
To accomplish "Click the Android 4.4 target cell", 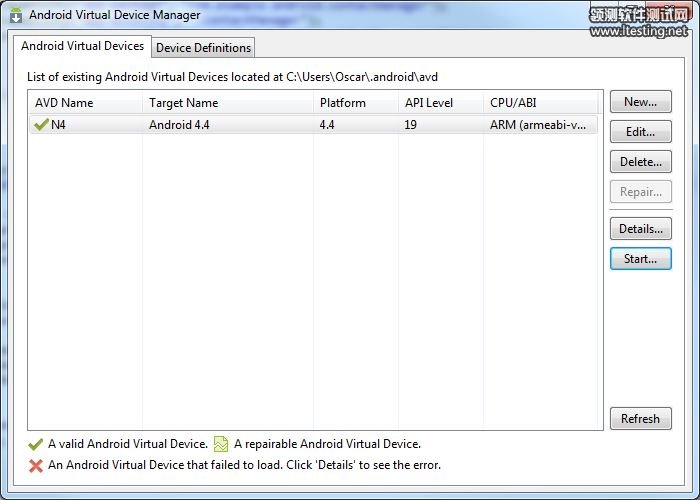I will pyautogui.click(x=180, y=125).
